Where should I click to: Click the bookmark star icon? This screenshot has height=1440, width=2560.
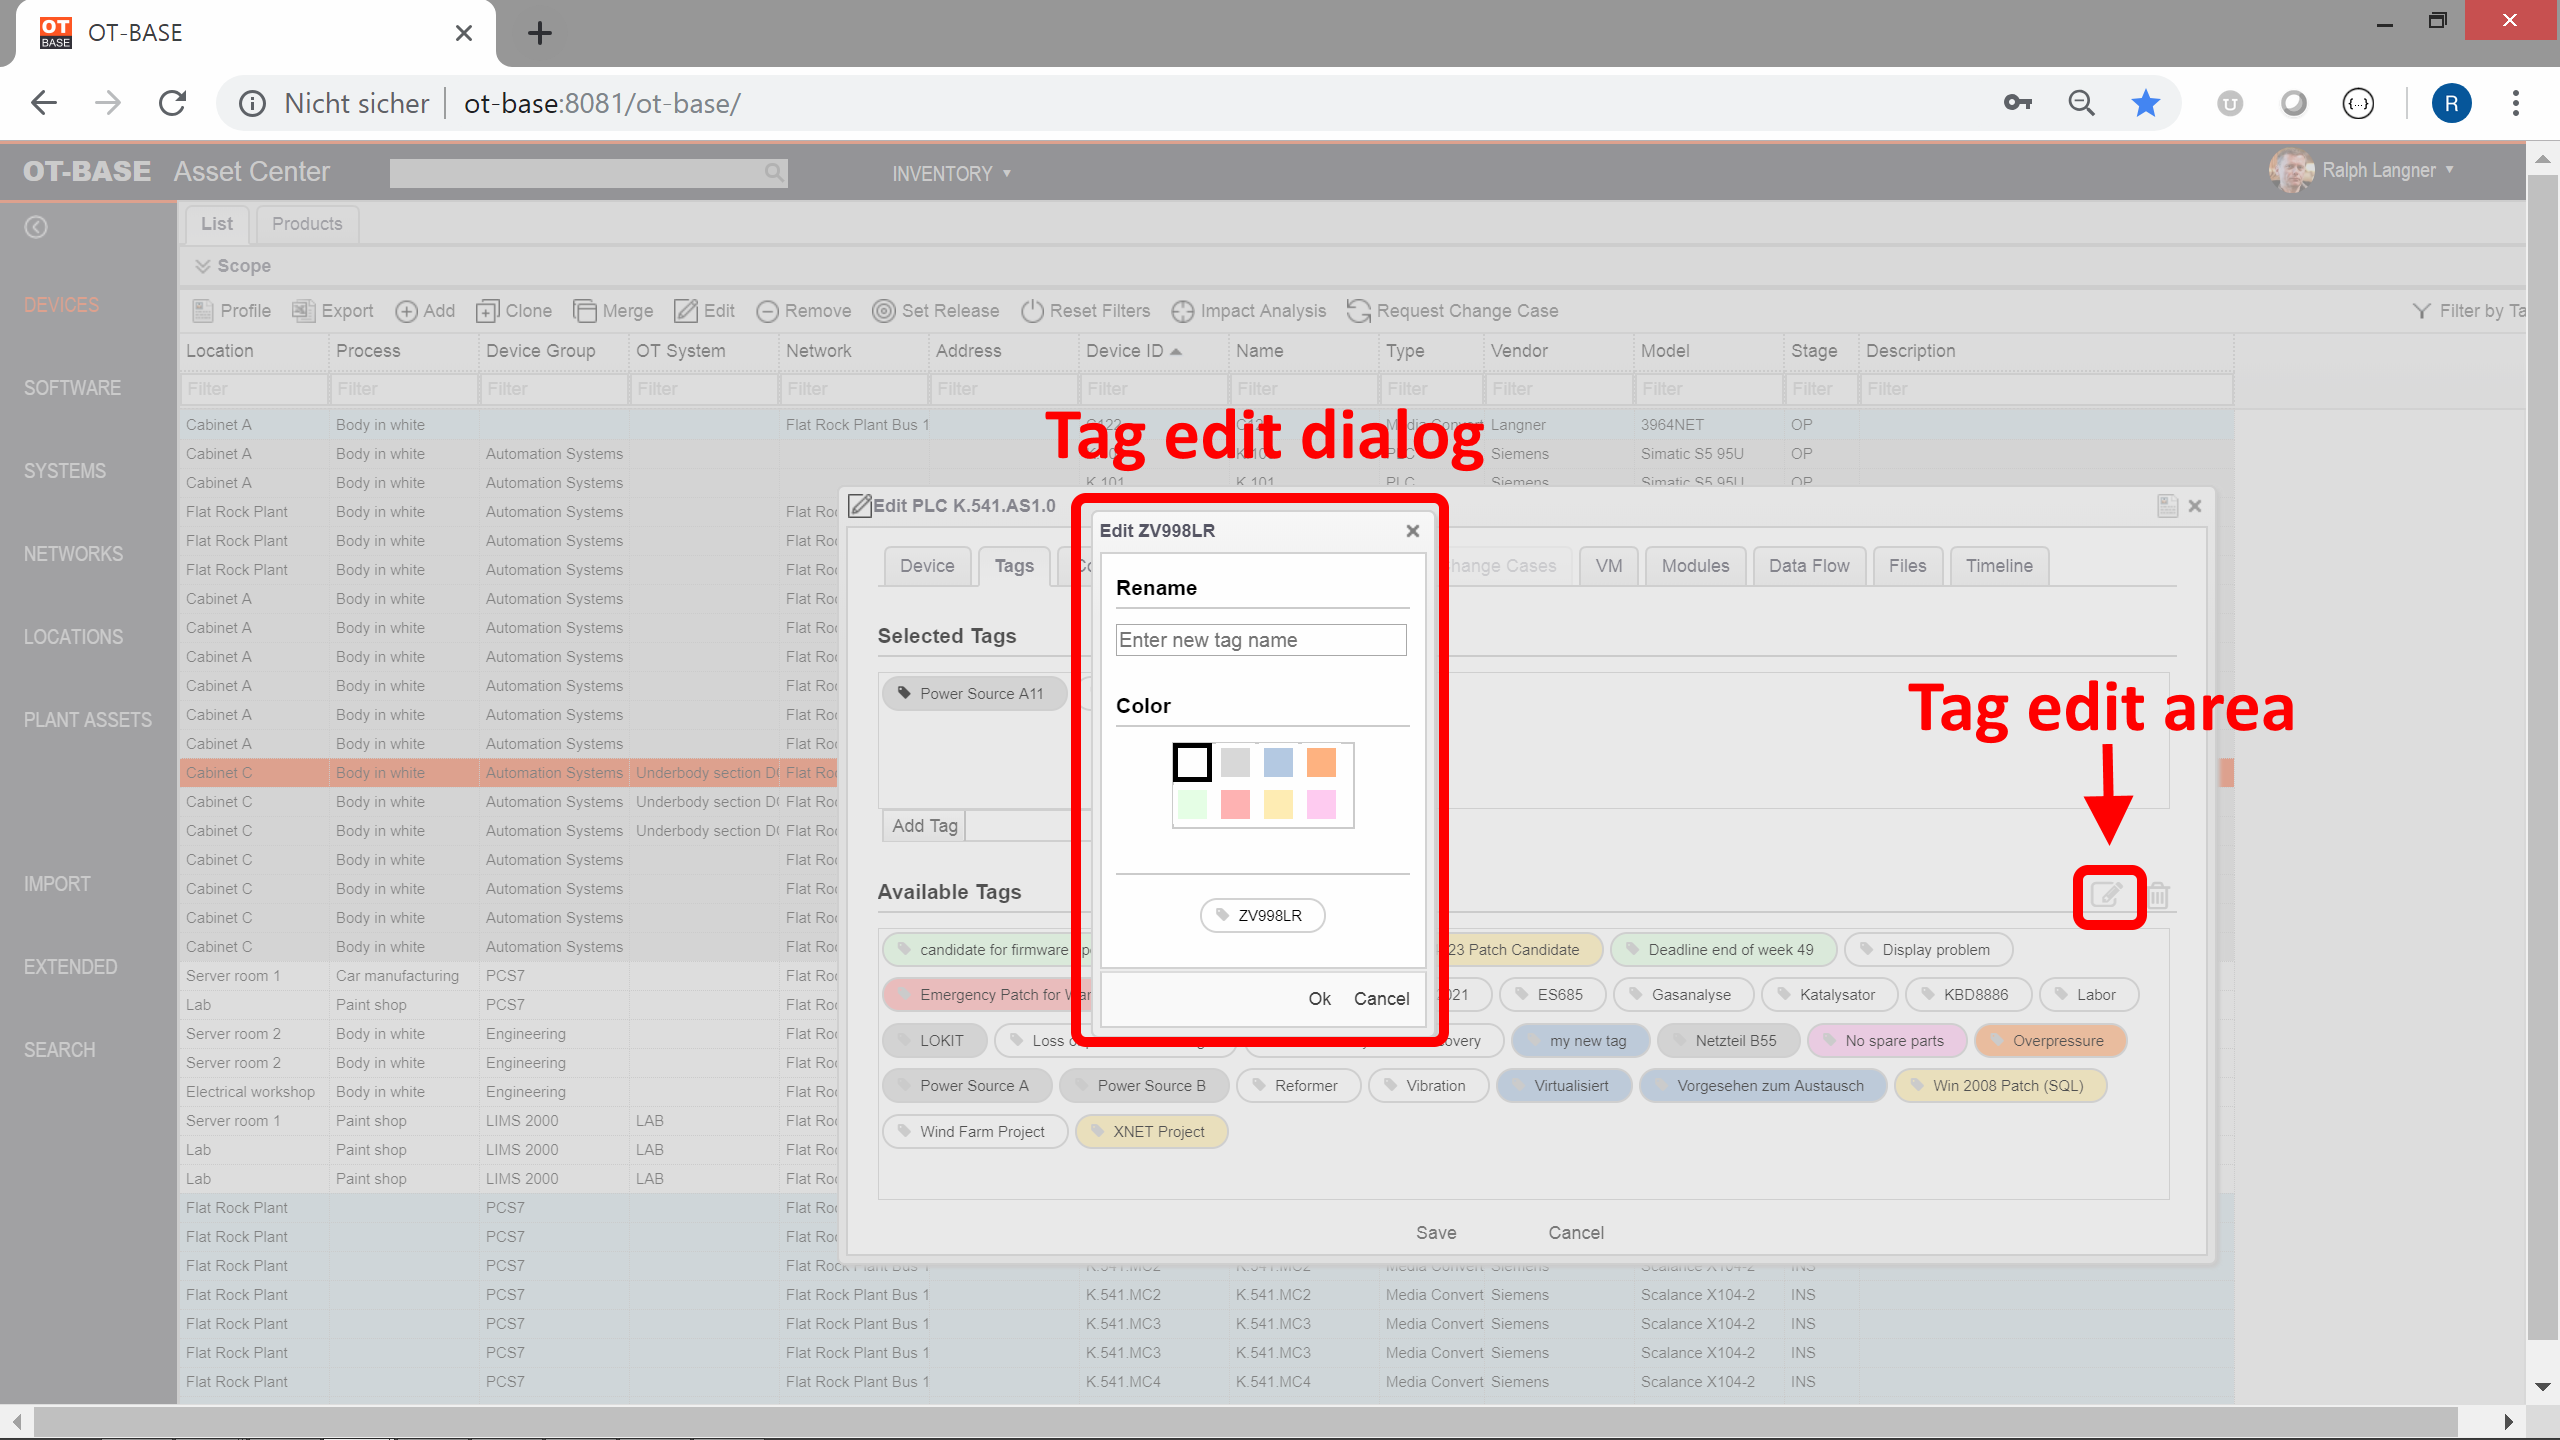pyautogui.click(x=2145, y=103)
